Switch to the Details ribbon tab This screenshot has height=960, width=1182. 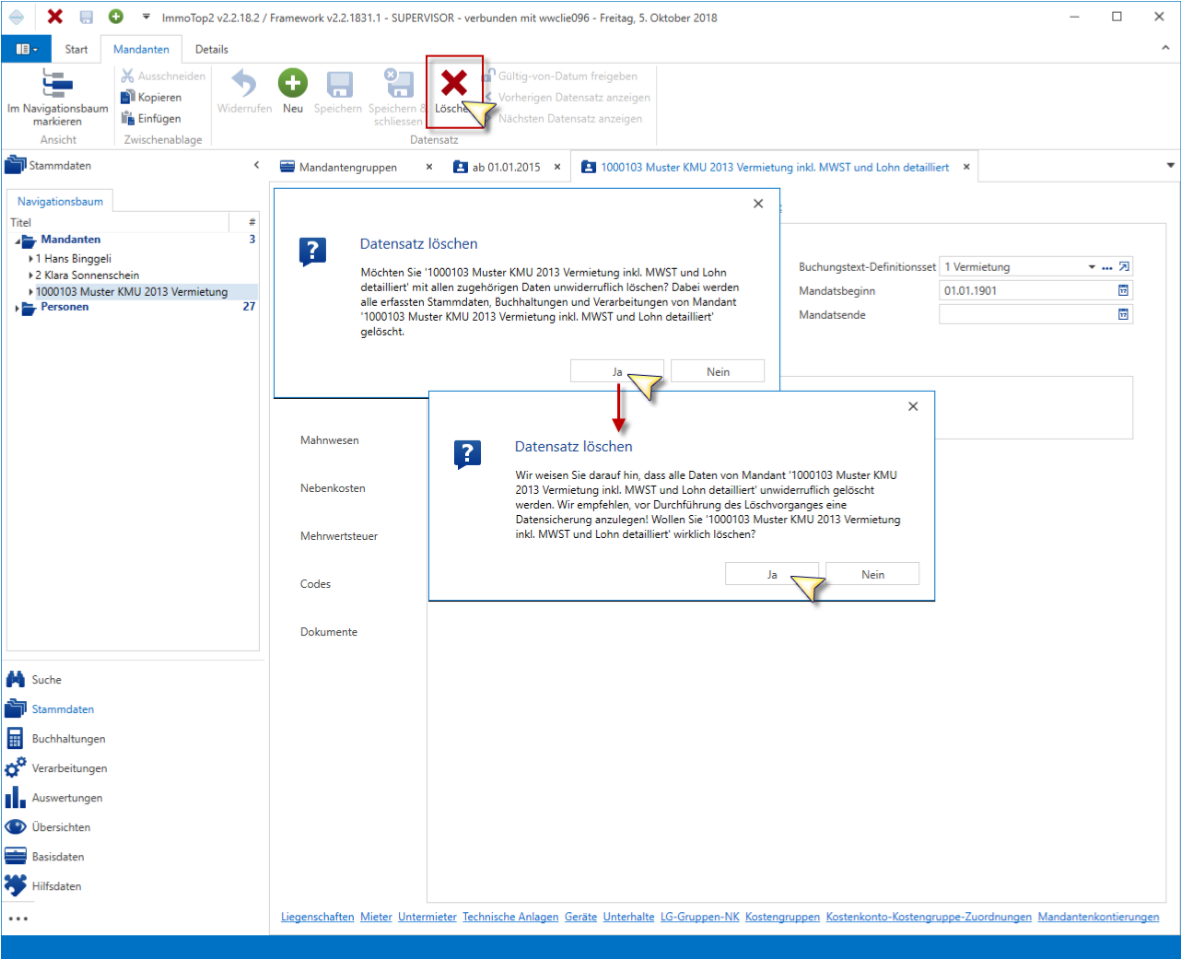tap(212, 49)
